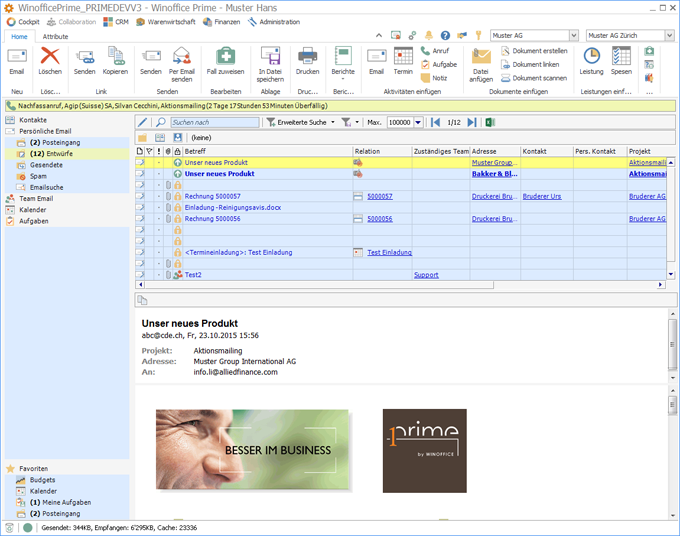Click the Excel export icon

click(490, 122)
